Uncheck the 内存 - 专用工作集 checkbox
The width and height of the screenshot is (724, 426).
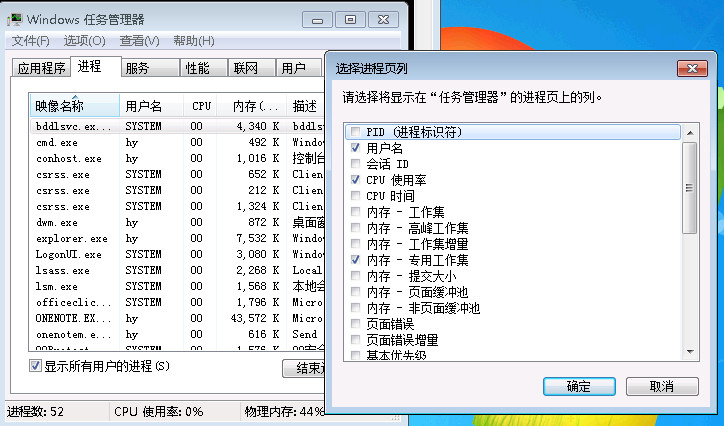(x=355, y=260)
